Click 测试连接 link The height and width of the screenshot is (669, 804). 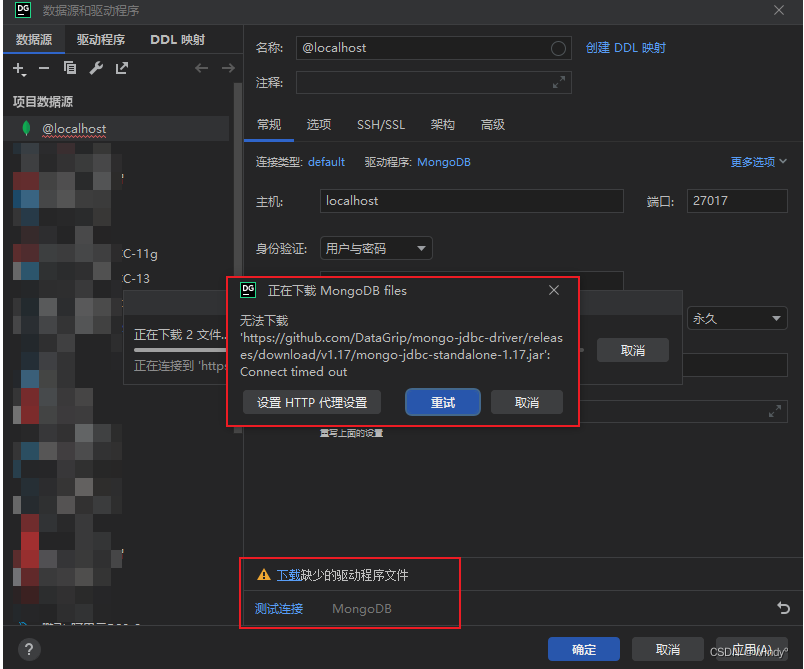click(x=279, y=609)
